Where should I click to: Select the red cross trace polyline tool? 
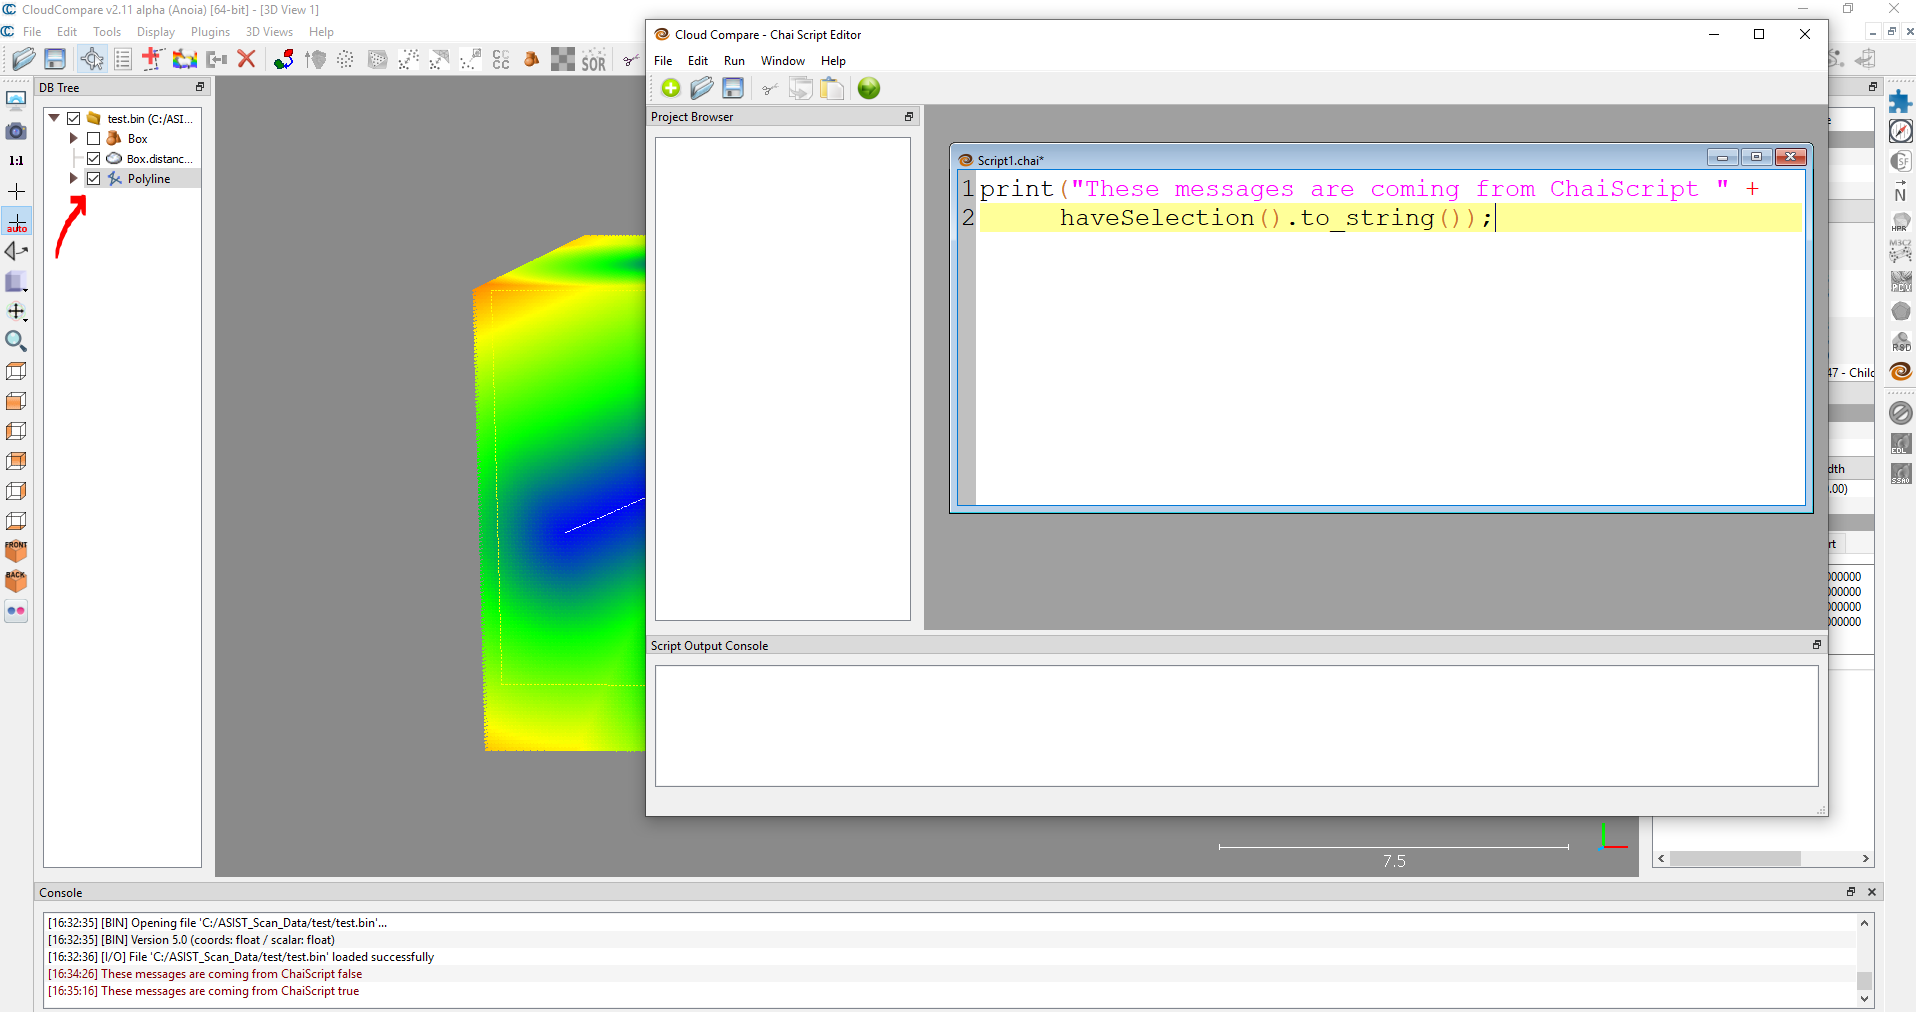tap(153, 59)
